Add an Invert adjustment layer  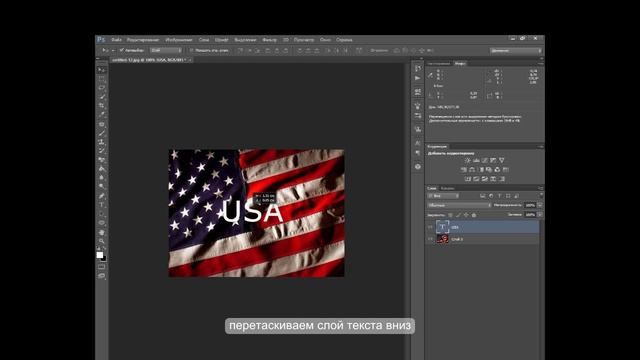468,179
